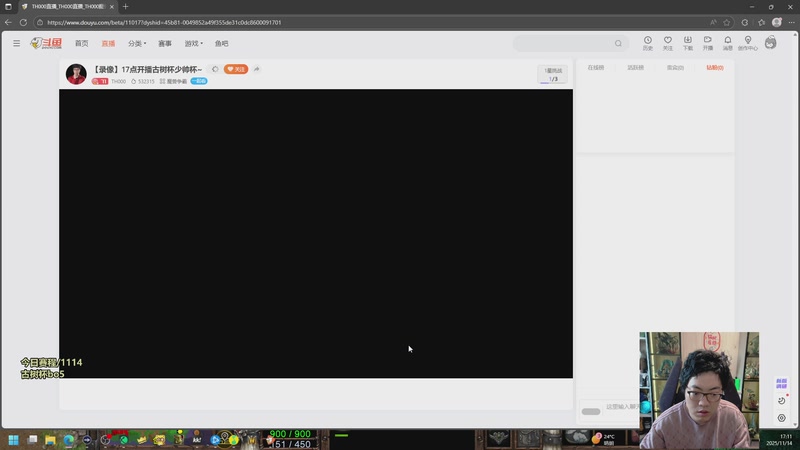This screenshot has height=450, width=800.
Task: Close the TH000直播 browser tab
Action: (x=112, y=7)
